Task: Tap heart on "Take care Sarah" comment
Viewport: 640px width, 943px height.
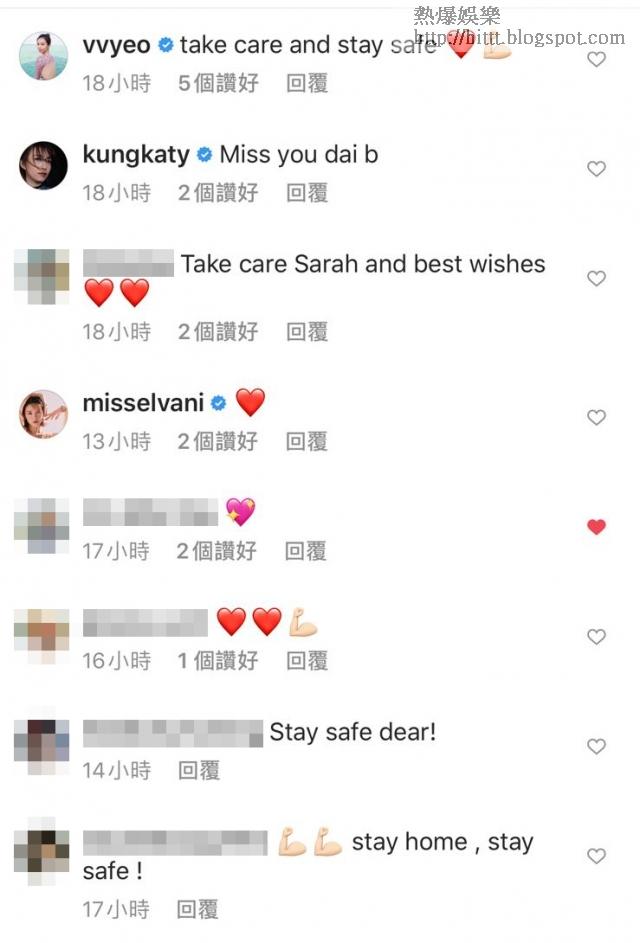Action: pos(596,278)
